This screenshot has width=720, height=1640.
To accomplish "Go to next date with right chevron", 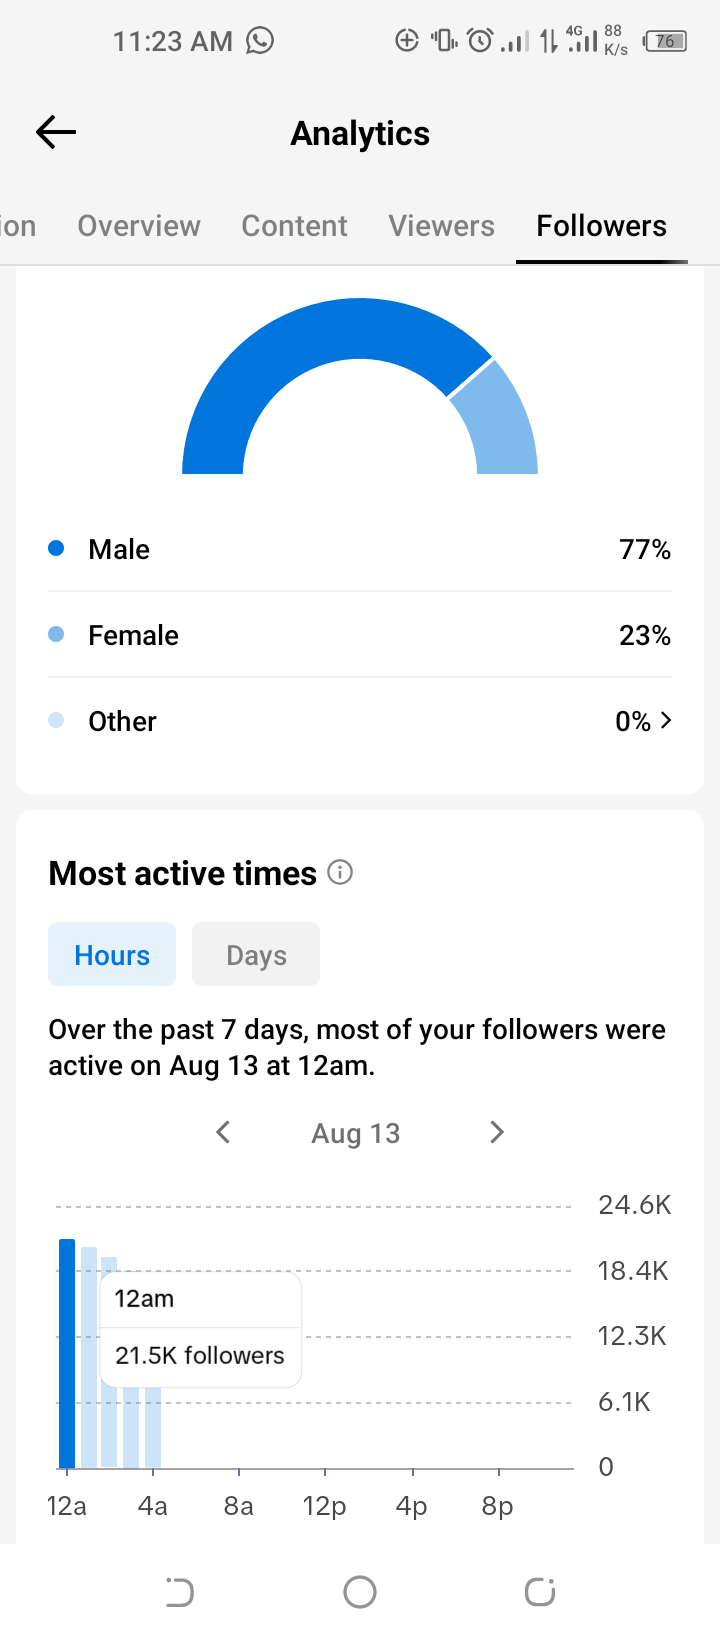I will click(496, 1132).
